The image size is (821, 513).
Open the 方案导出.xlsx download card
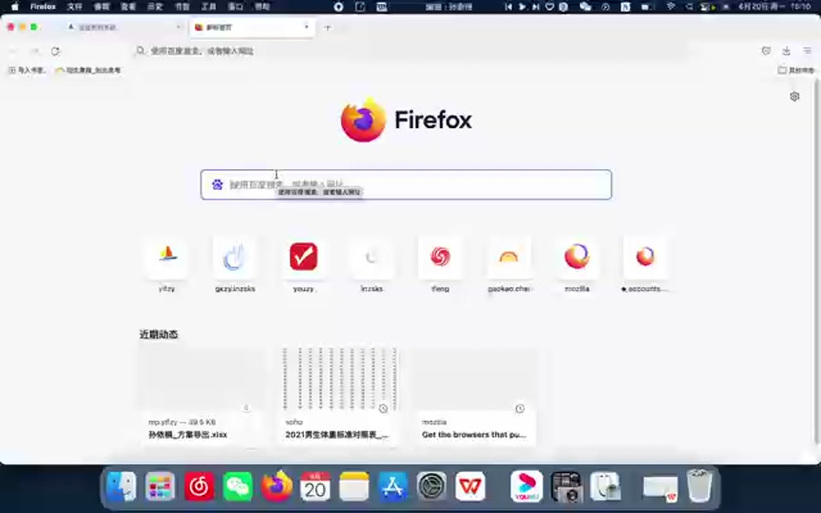pyautogui.click(x=202, y=397)
